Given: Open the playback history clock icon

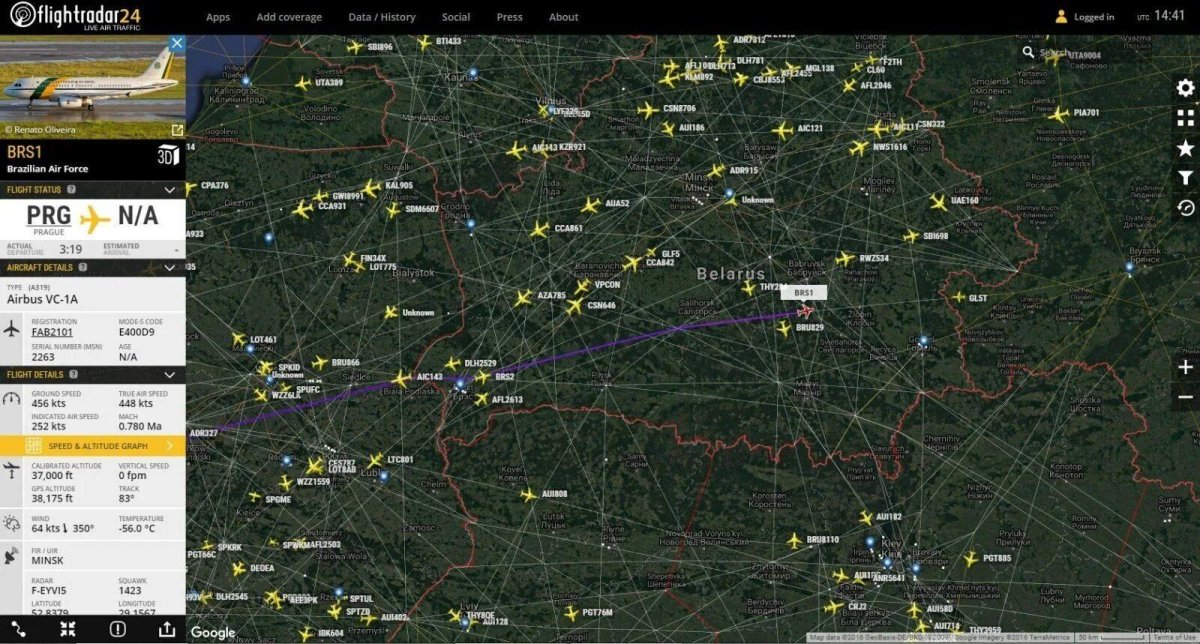Looking at the screenshot, I should pos(1185,208).
